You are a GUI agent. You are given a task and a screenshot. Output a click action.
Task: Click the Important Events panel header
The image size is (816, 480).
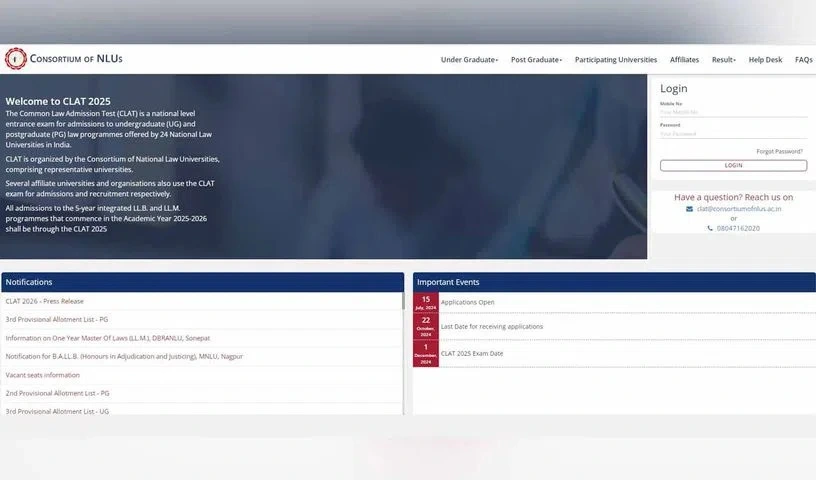614,282
